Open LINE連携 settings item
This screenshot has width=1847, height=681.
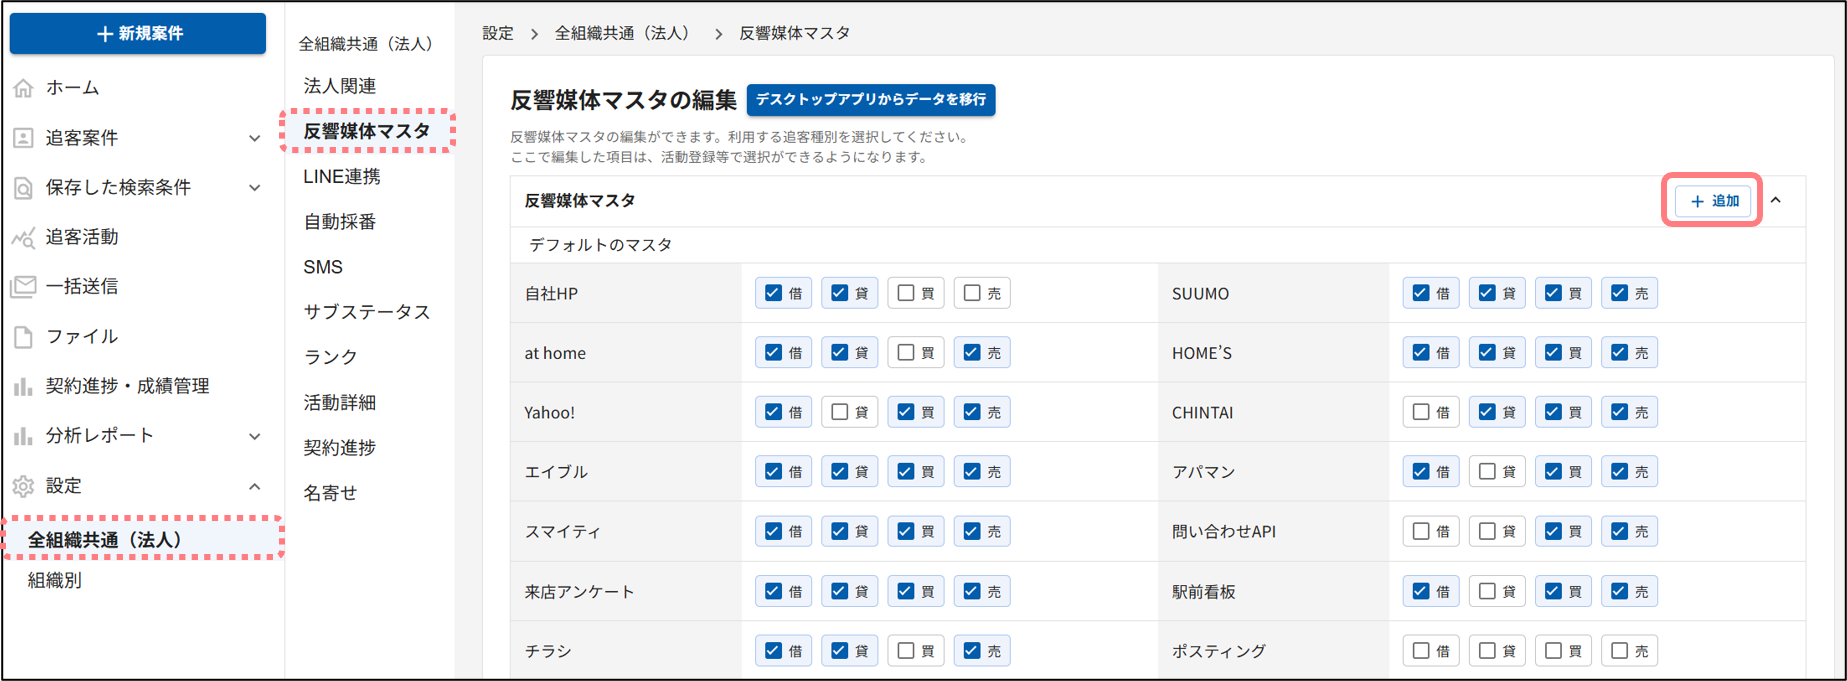(x=342, y=177)
